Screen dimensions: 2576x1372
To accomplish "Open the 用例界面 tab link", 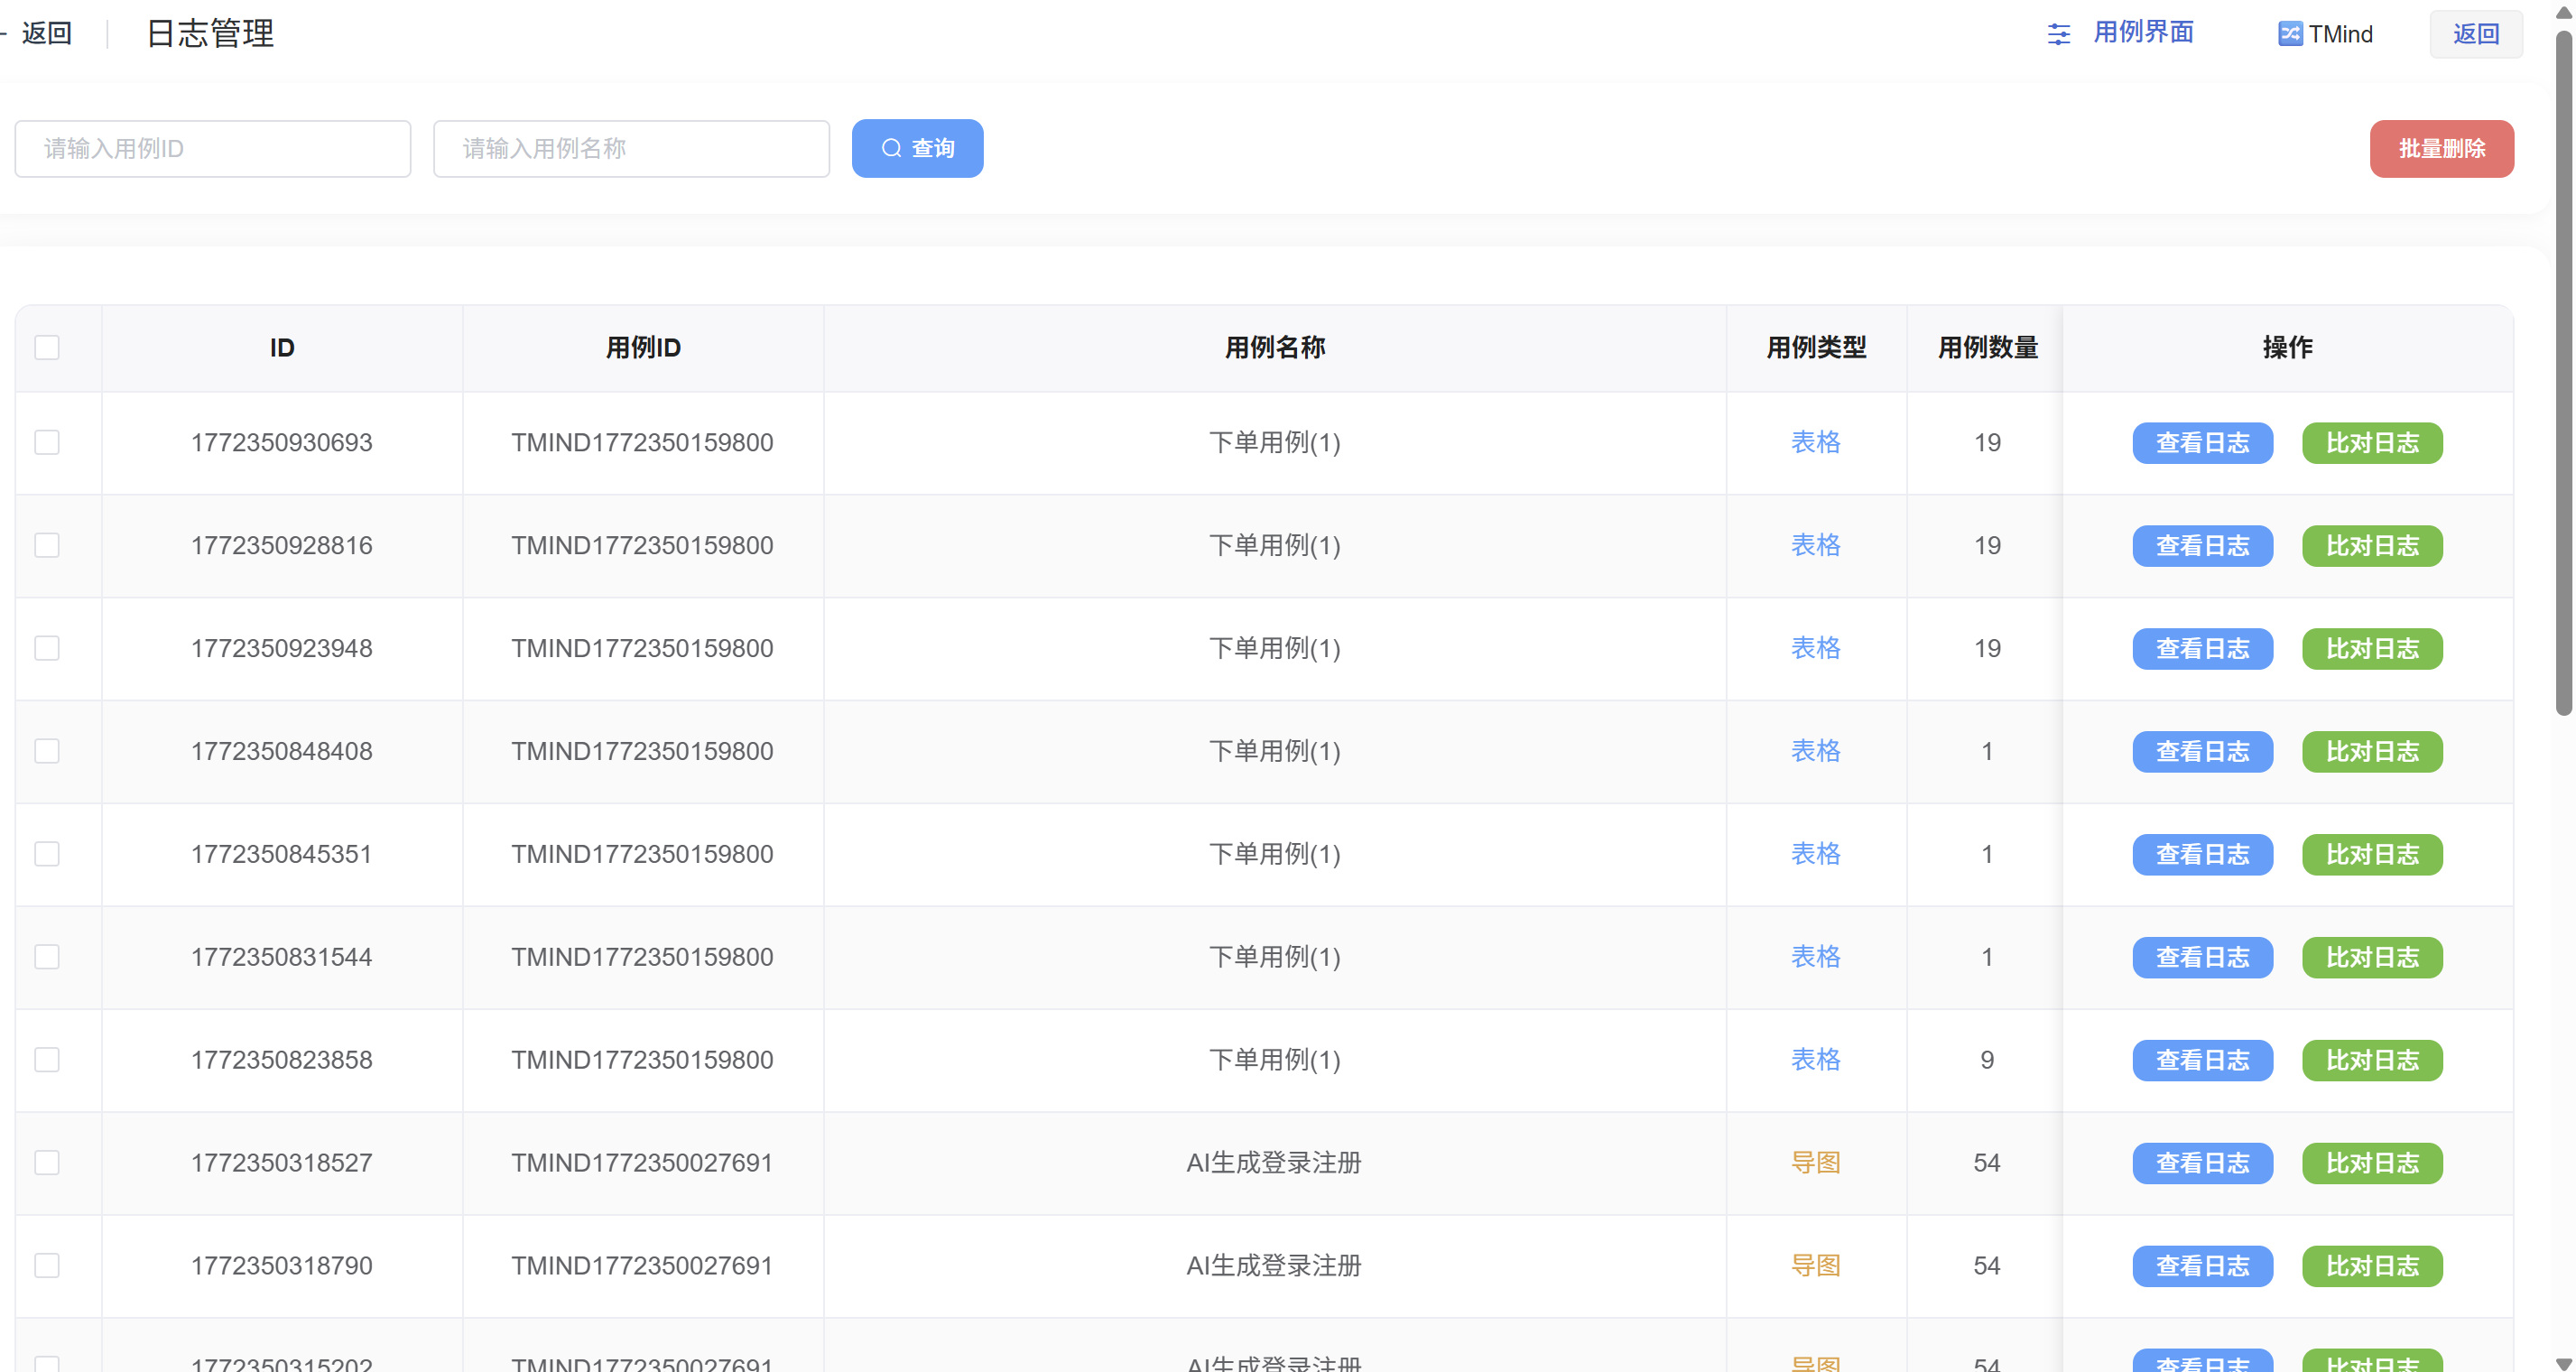I will pos(2143,33).
